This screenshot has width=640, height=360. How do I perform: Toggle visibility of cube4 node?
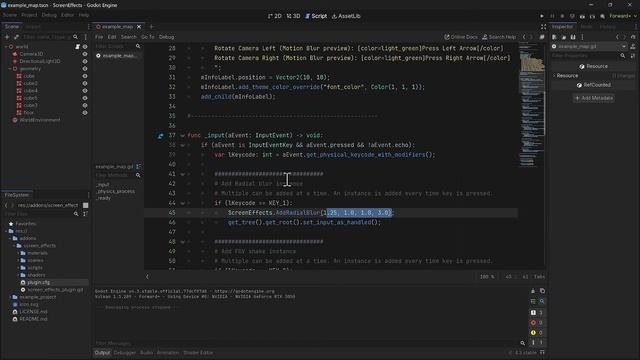coord(85,91)
